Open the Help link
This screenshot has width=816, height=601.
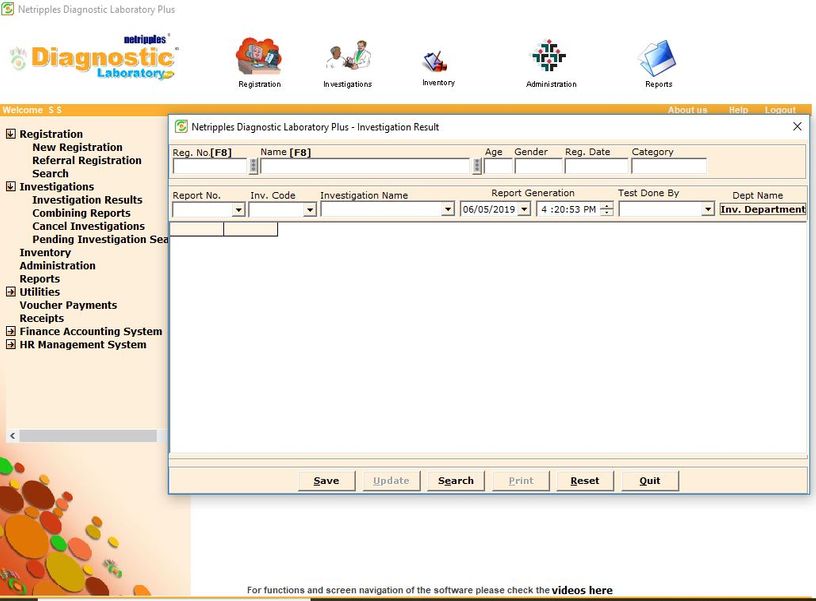tap(738, 110)
